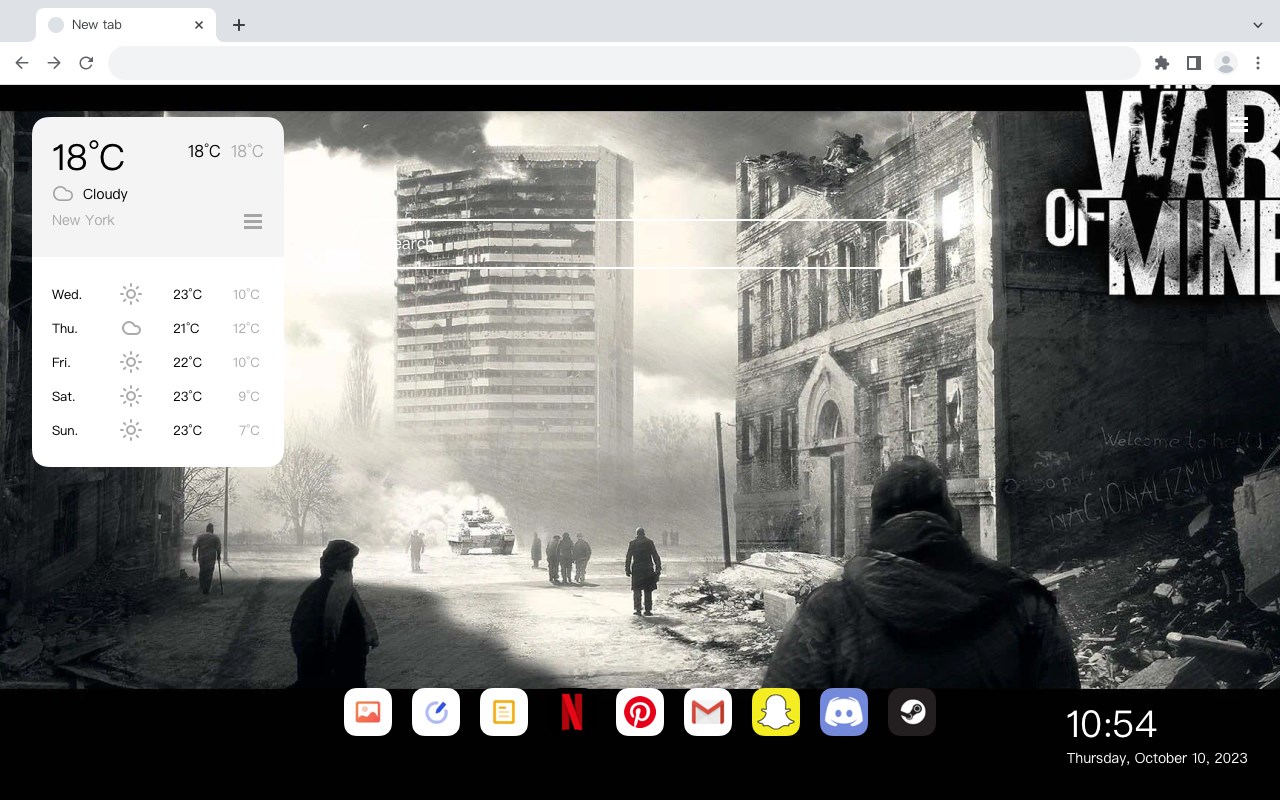Viewport: 1280px width, 800px height.
Task: Open the Chrome profile avatar
Action: point(1226,63)
